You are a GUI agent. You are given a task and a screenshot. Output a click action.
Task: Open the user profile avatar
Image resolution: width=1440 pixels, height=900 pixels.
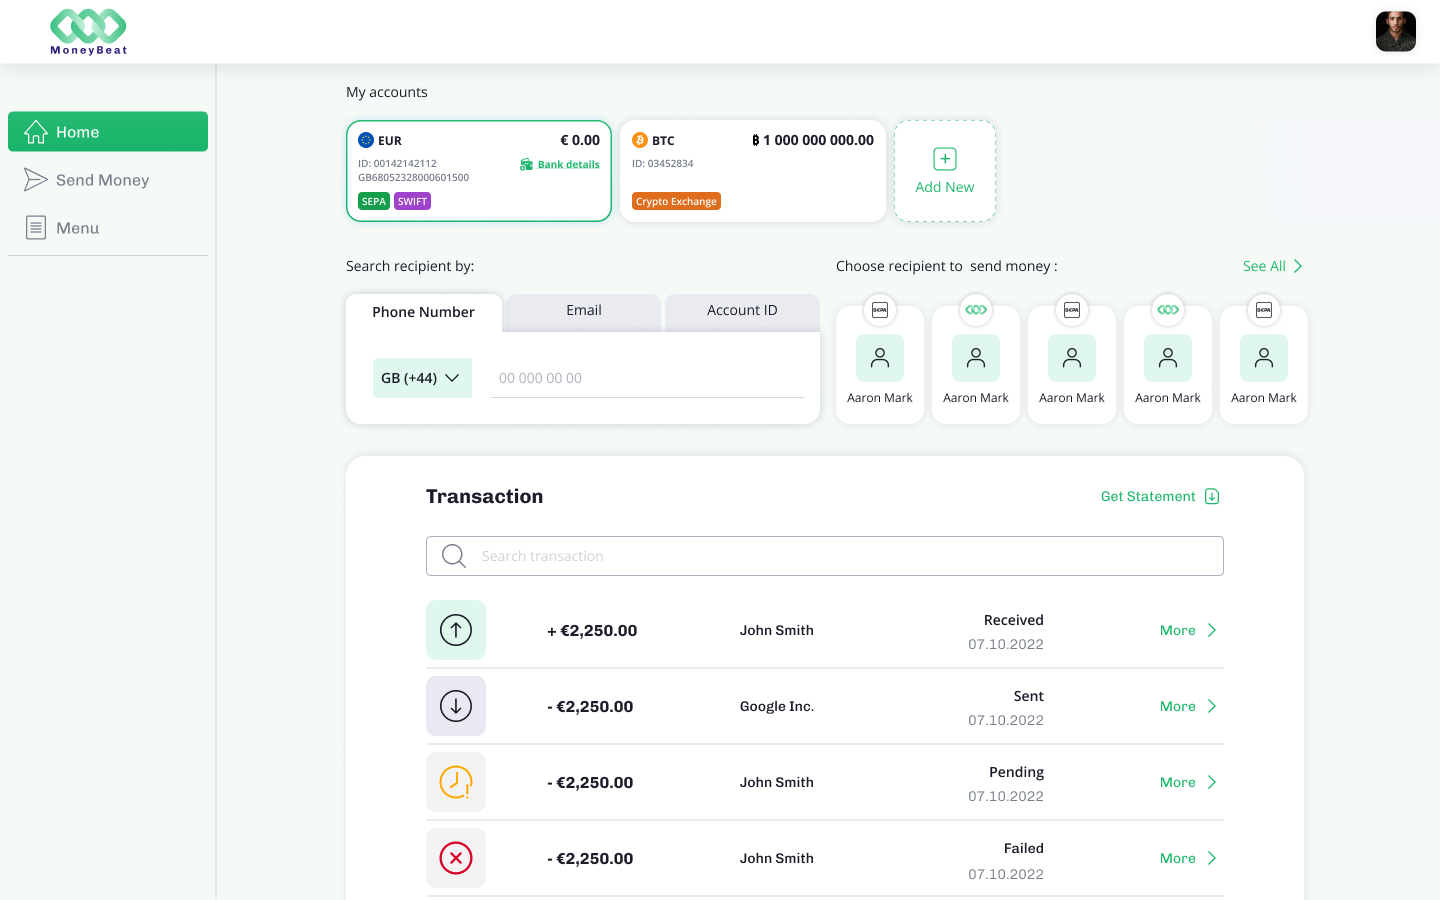(x=1395, y=31)
